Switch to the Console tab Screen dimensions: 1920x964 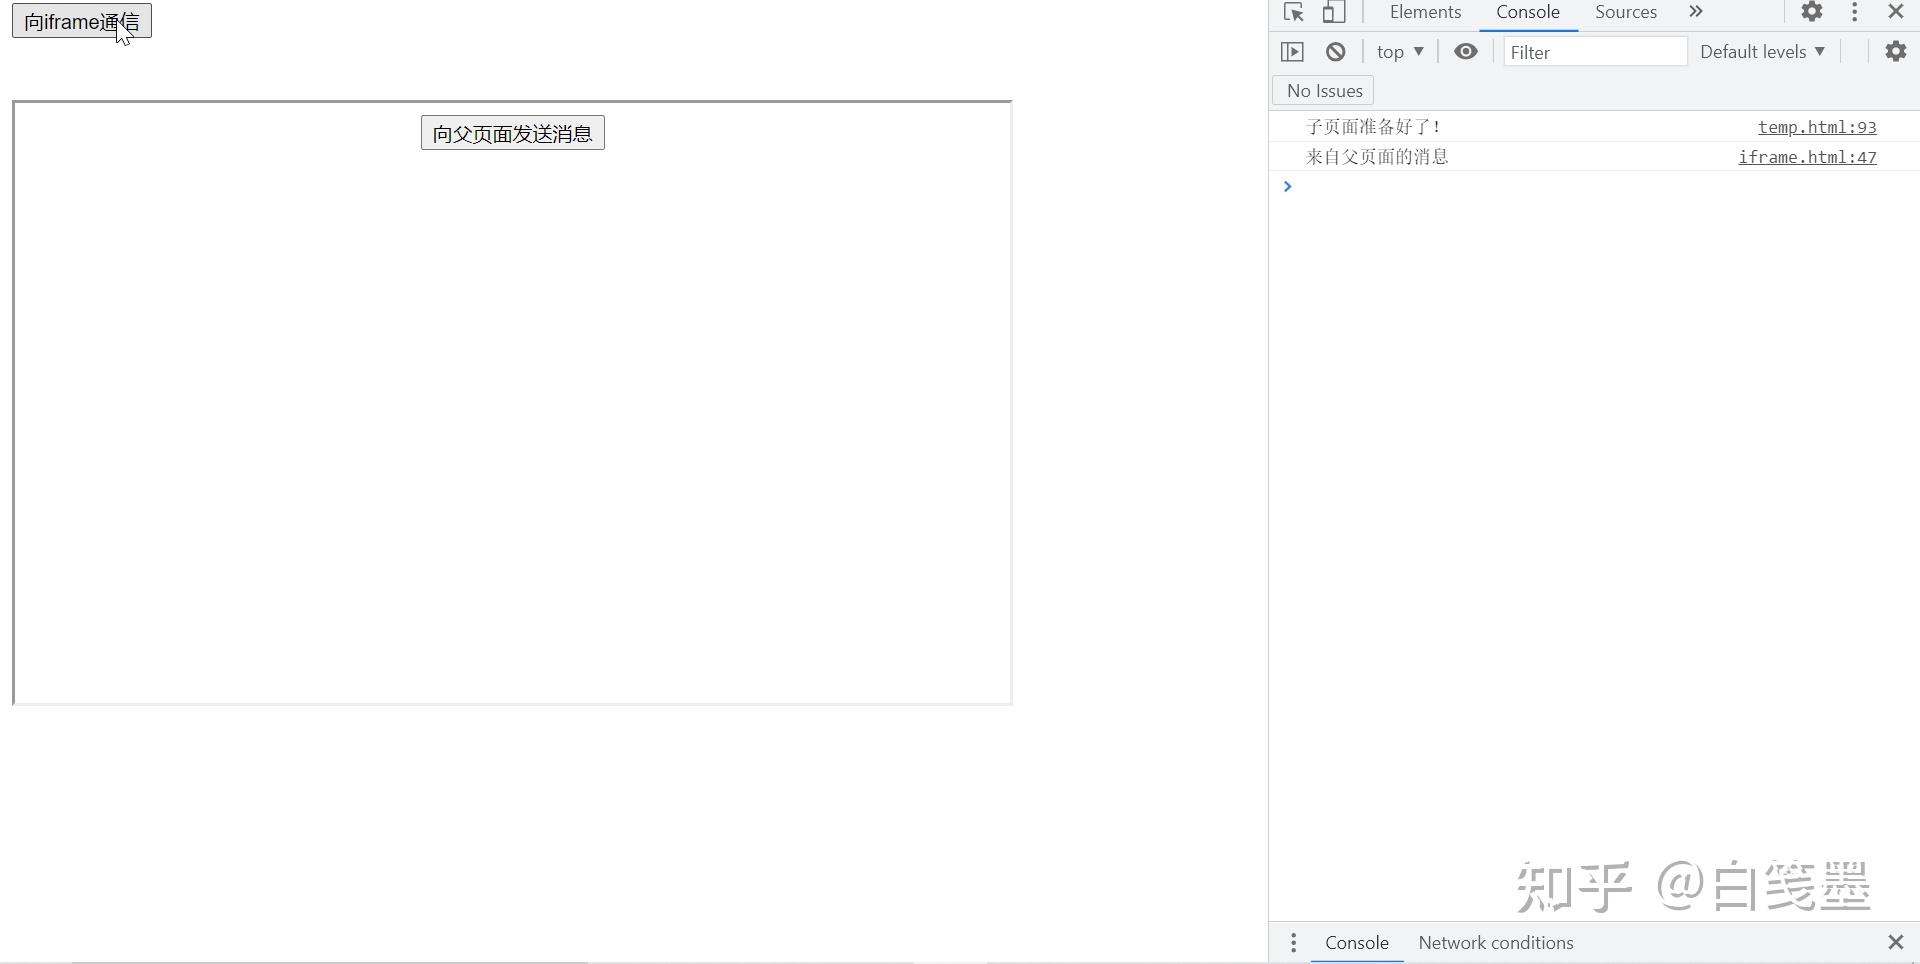[x=1528, y=12]
